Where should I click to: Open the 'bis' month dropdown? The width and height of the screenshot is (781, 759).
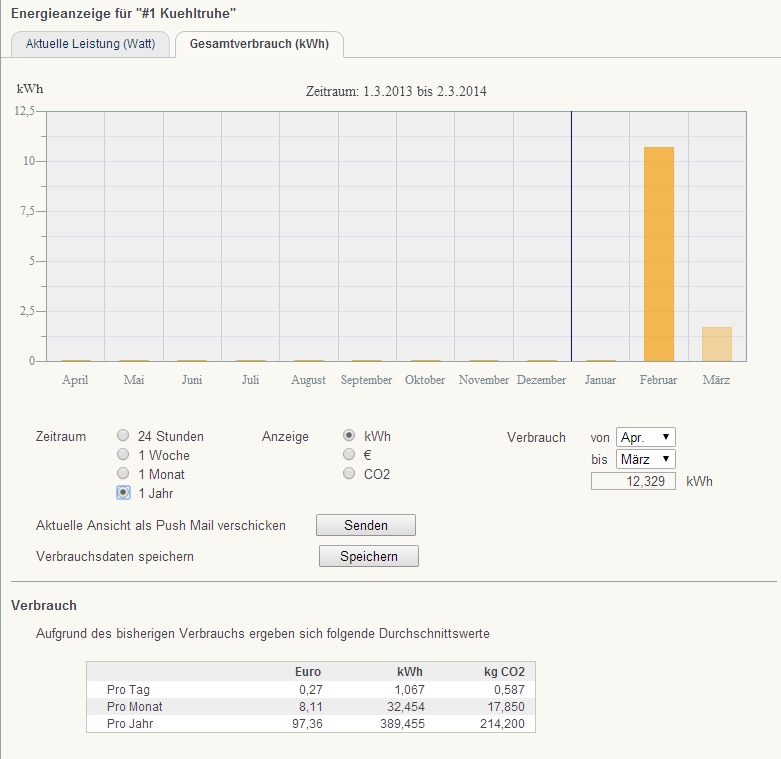[646, 459]
